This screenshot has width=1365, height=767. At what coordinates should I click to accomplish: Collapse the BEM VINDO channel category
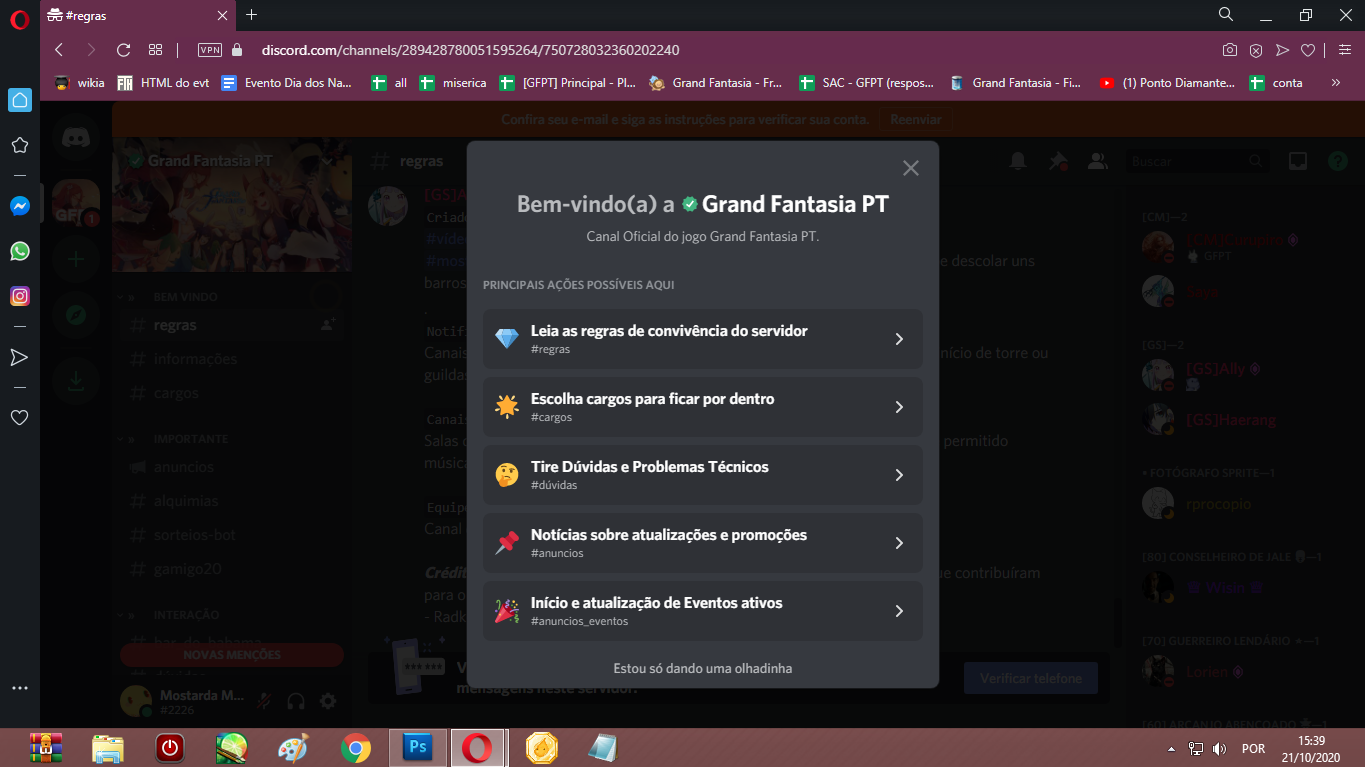coord(185,297)
